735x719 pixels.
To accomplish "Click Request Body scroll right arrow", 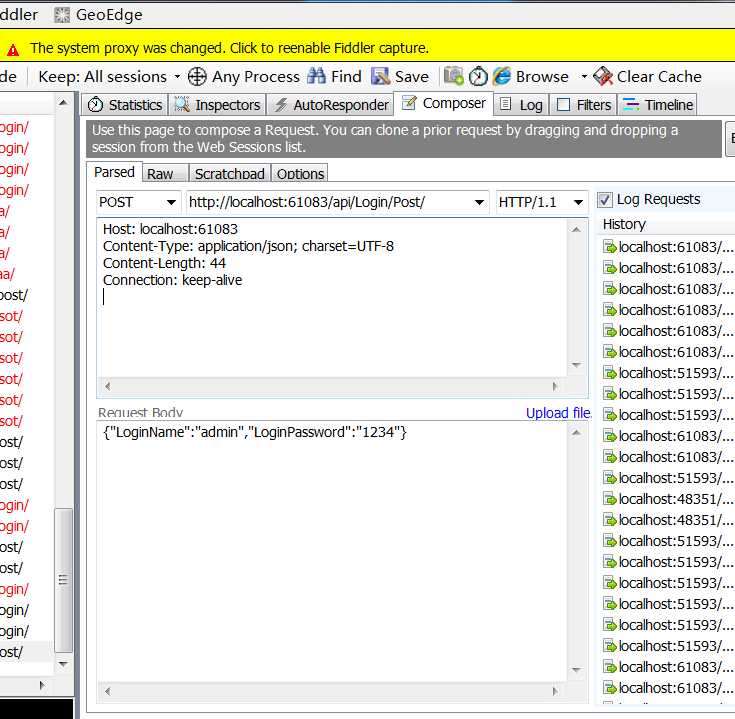I will (555, 691).
